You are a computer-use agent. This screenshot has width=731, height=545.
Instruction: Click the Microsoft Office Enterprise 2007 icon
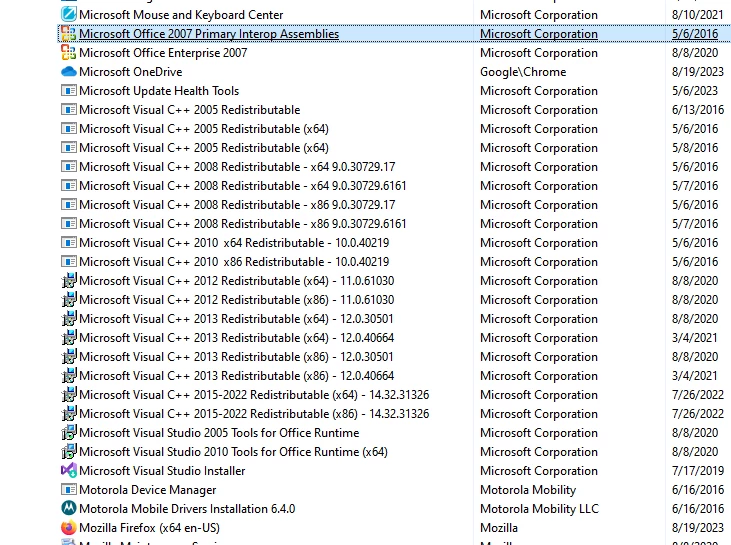click(x=69, y=53)
